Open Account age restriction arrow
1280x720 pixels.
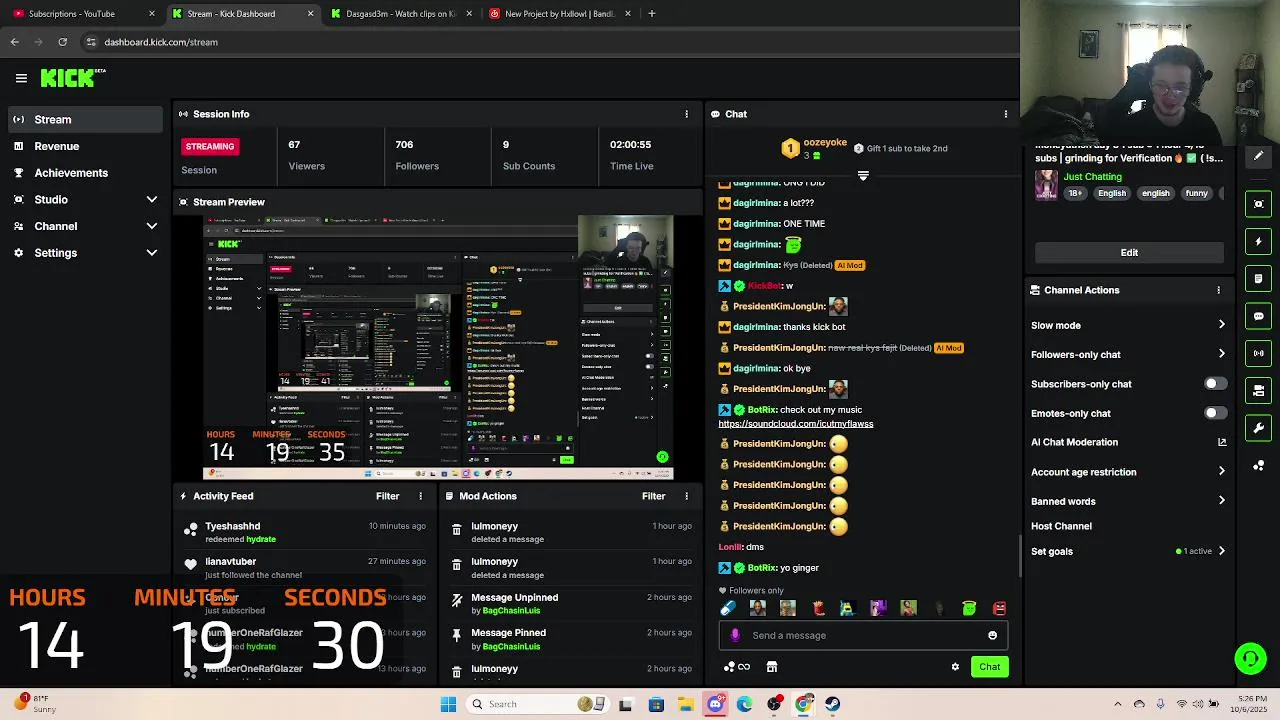(x=1221, y=472)
